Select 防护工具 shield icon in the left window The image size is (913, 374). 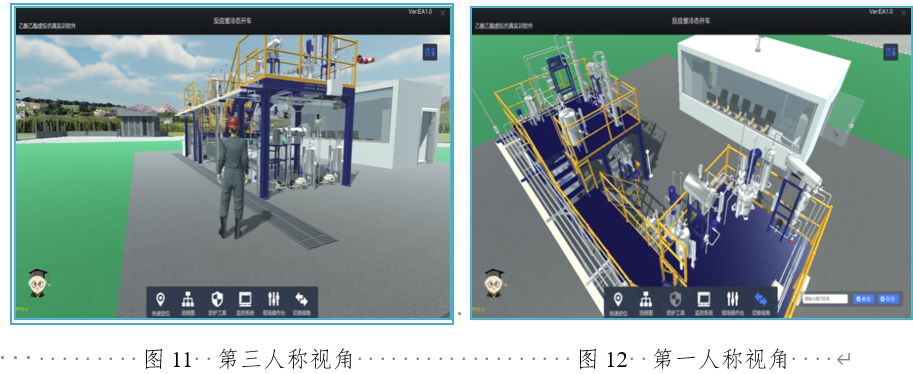point(216,303)
